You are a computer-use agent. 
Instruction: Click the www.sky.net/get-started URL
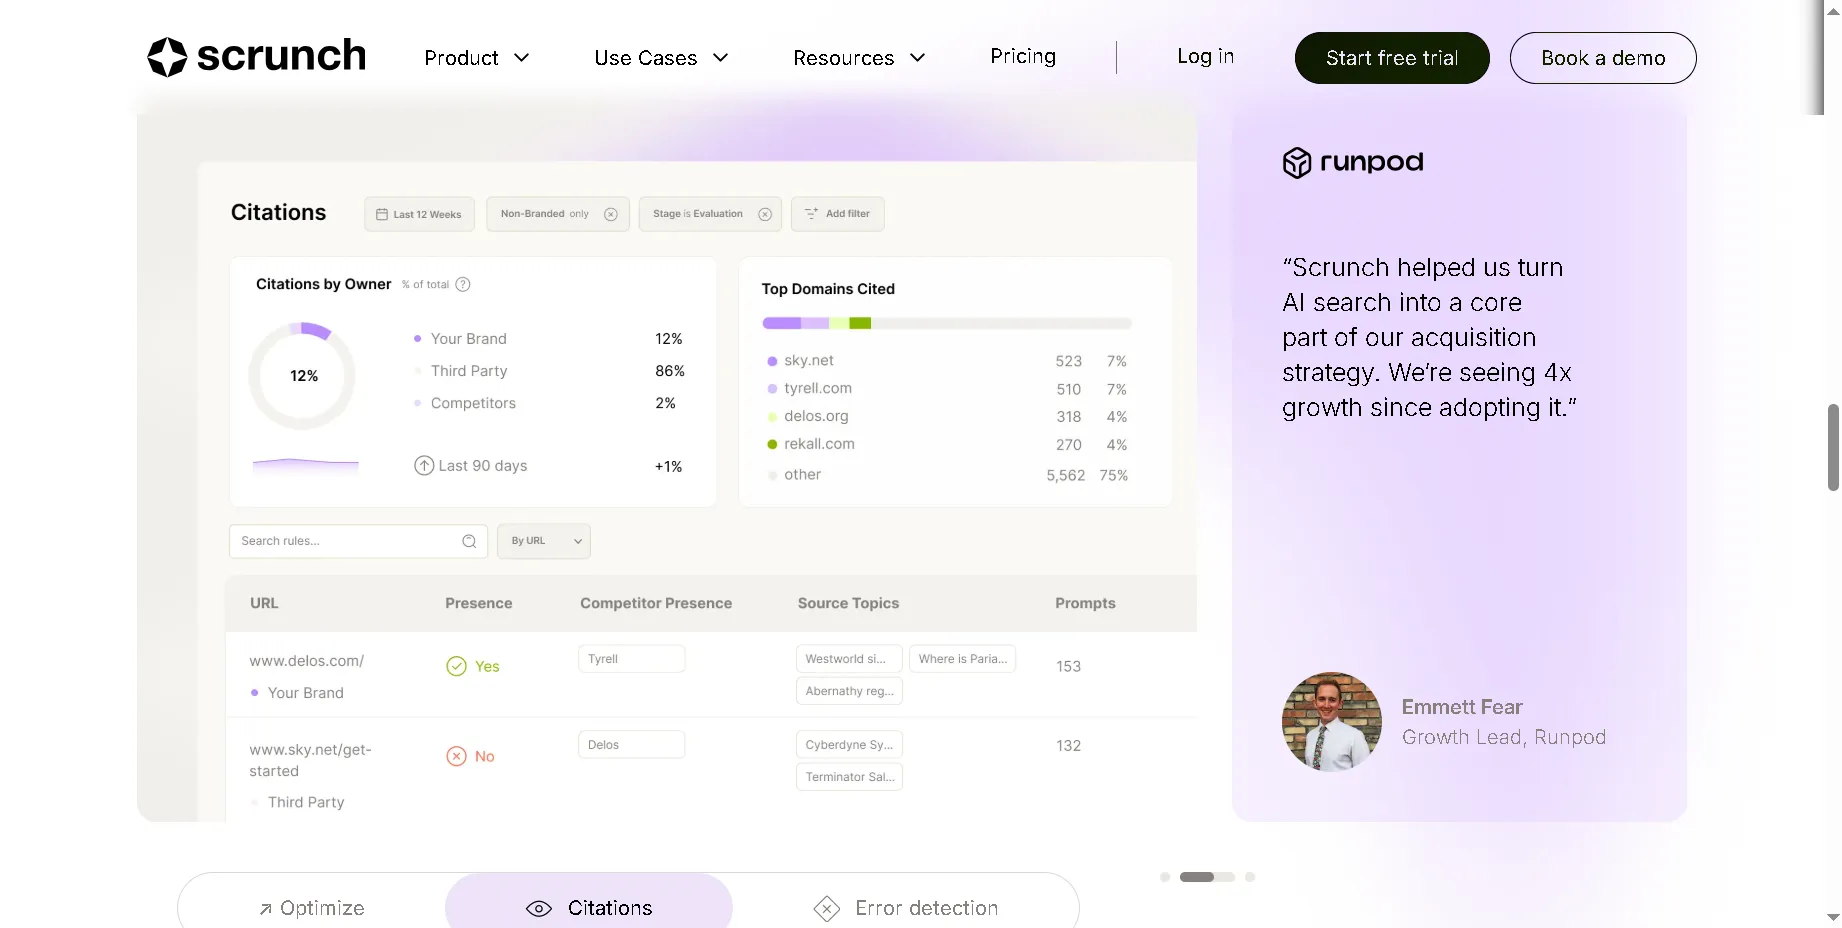310,760
